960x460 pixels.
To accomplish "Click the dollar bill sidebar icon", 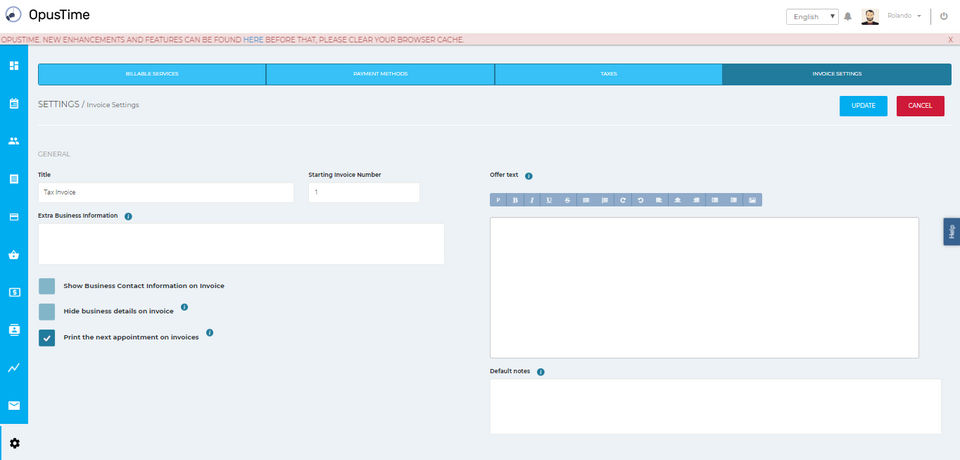I will [13, 292].
